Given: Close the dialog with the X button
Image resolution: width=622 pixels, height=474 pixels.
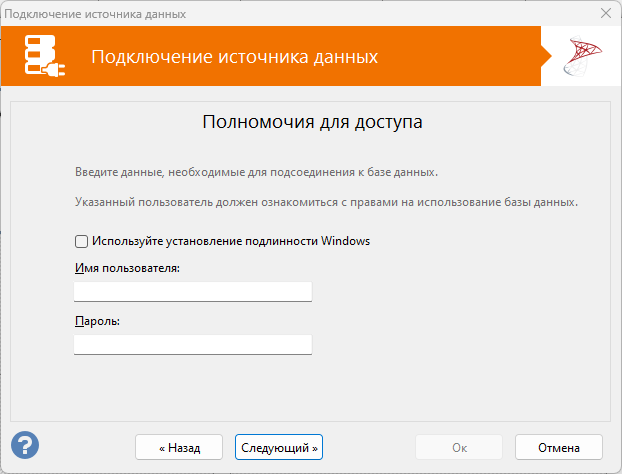Looking at the screenshot, I should [604, 13].
